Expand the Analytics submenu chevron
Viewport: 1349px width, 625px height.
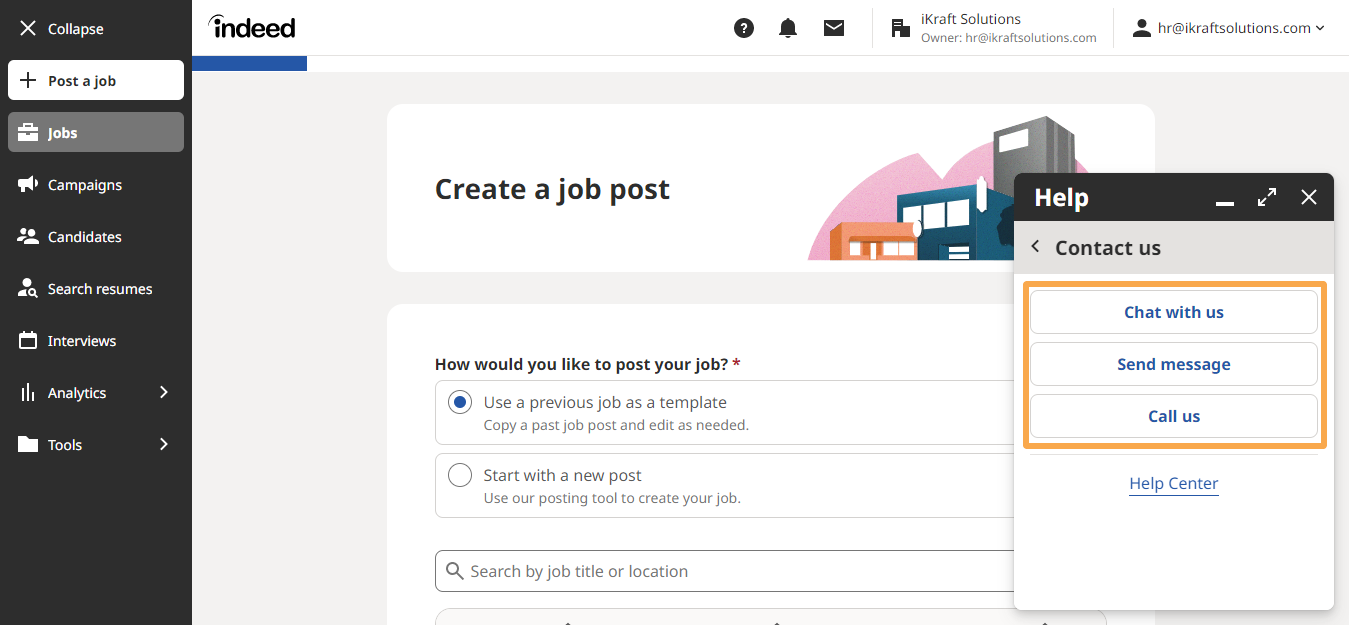164,392
